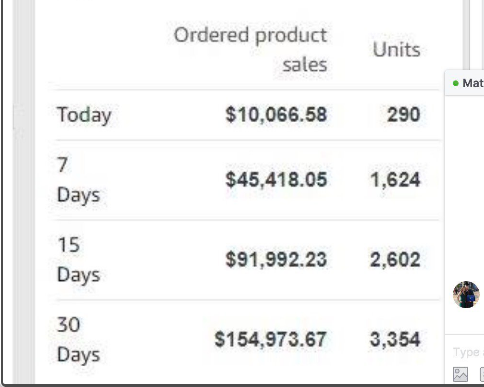The image size is (484, 387).
Task: Click the 7-day units count 1,624
Action: point(395,180)
